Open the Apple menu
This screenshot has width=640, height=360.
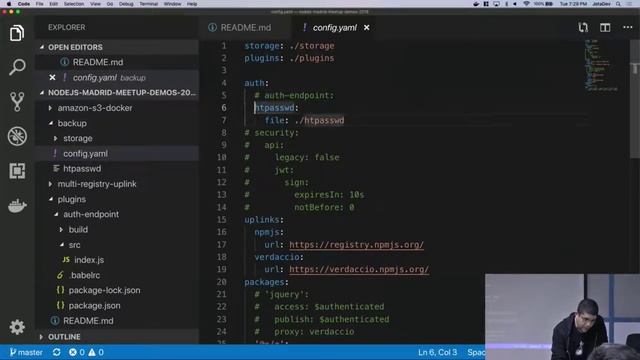tap(8, 4)
